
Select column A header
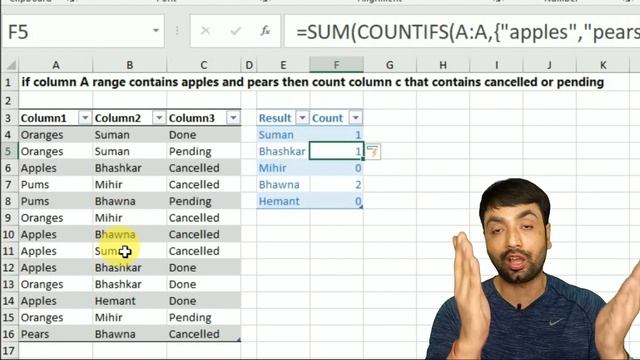point(56,65)
